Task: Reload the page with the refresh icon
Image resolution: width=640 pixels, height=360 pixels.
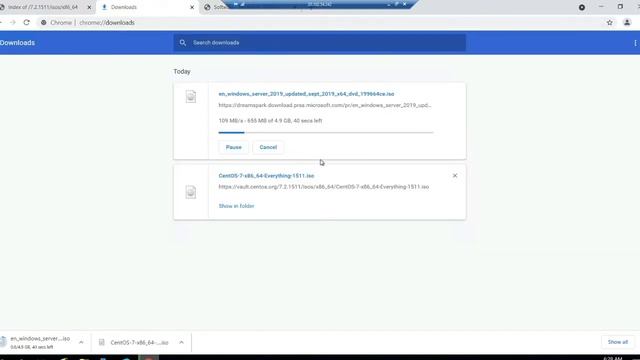Action: [x=27, y=22]
